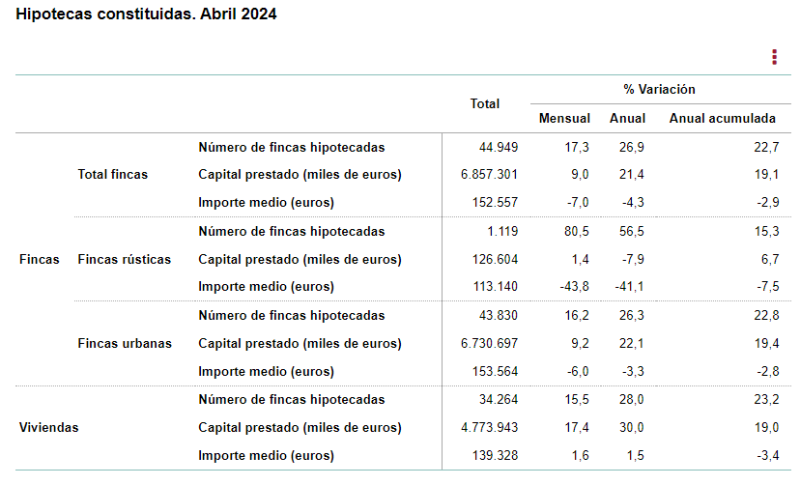The width and height of the screenshot is (800, 485).
Task: Select the 'Hipotecas constituidas. Abril 2024' title
Action: (146, 14)
